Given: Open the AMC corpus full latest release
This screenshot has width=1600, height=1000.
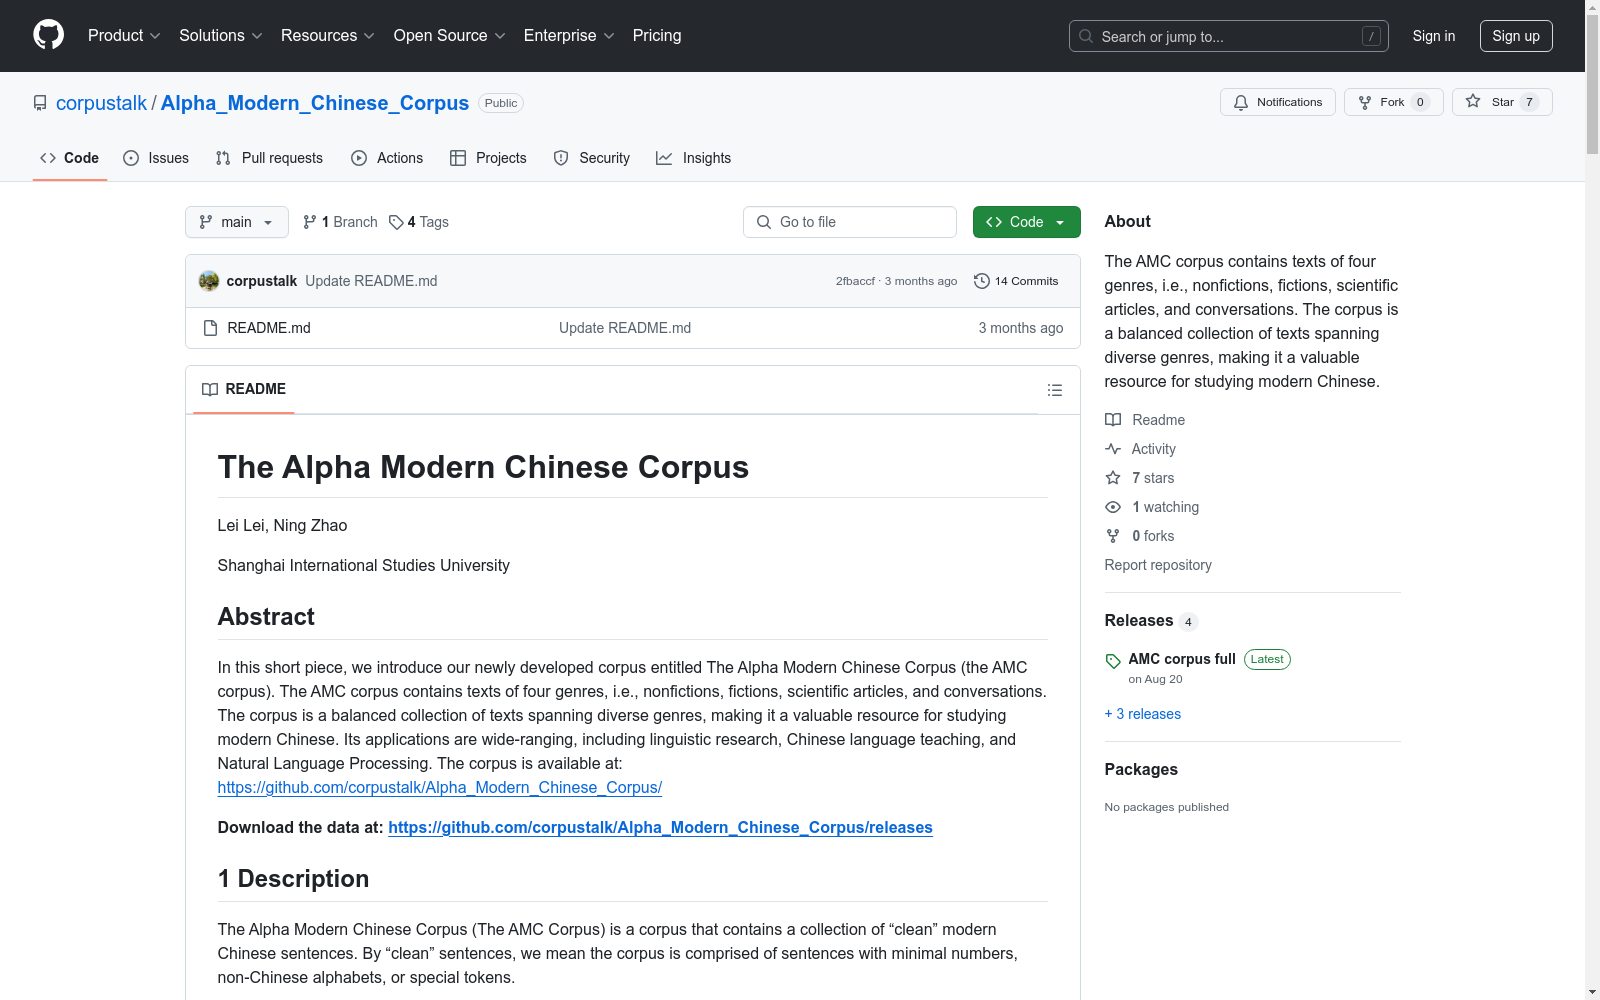Looking at the screenshot, I should 1182,659.
